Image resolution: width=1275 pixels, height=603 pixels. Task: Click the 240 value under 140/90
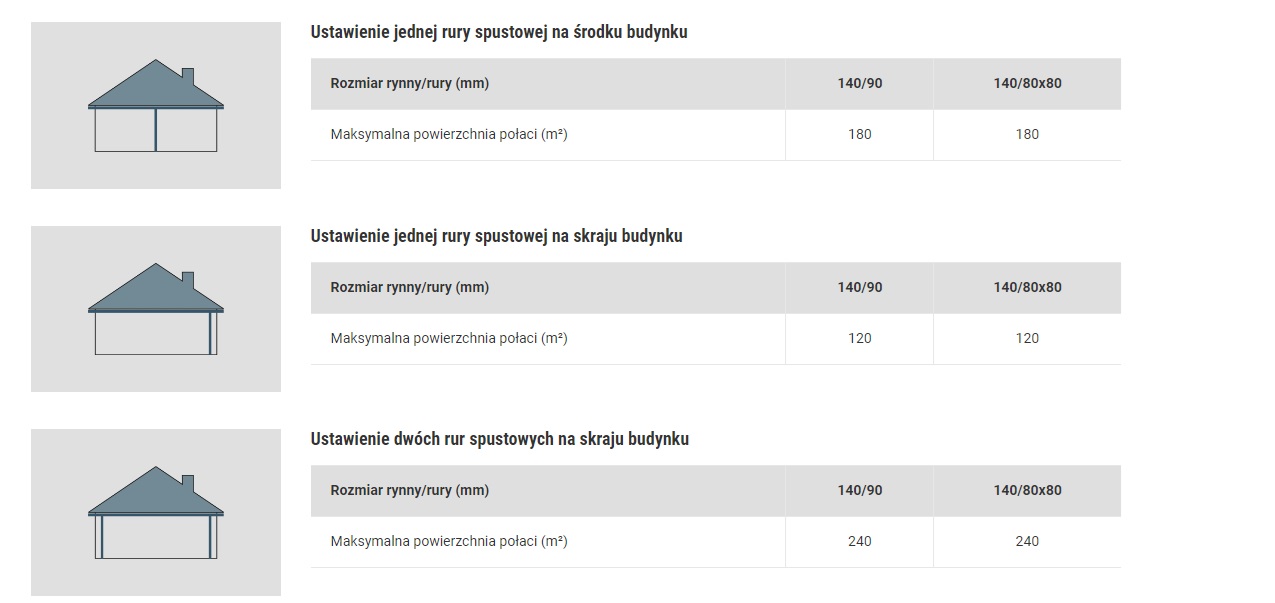[x=860, y=541]
